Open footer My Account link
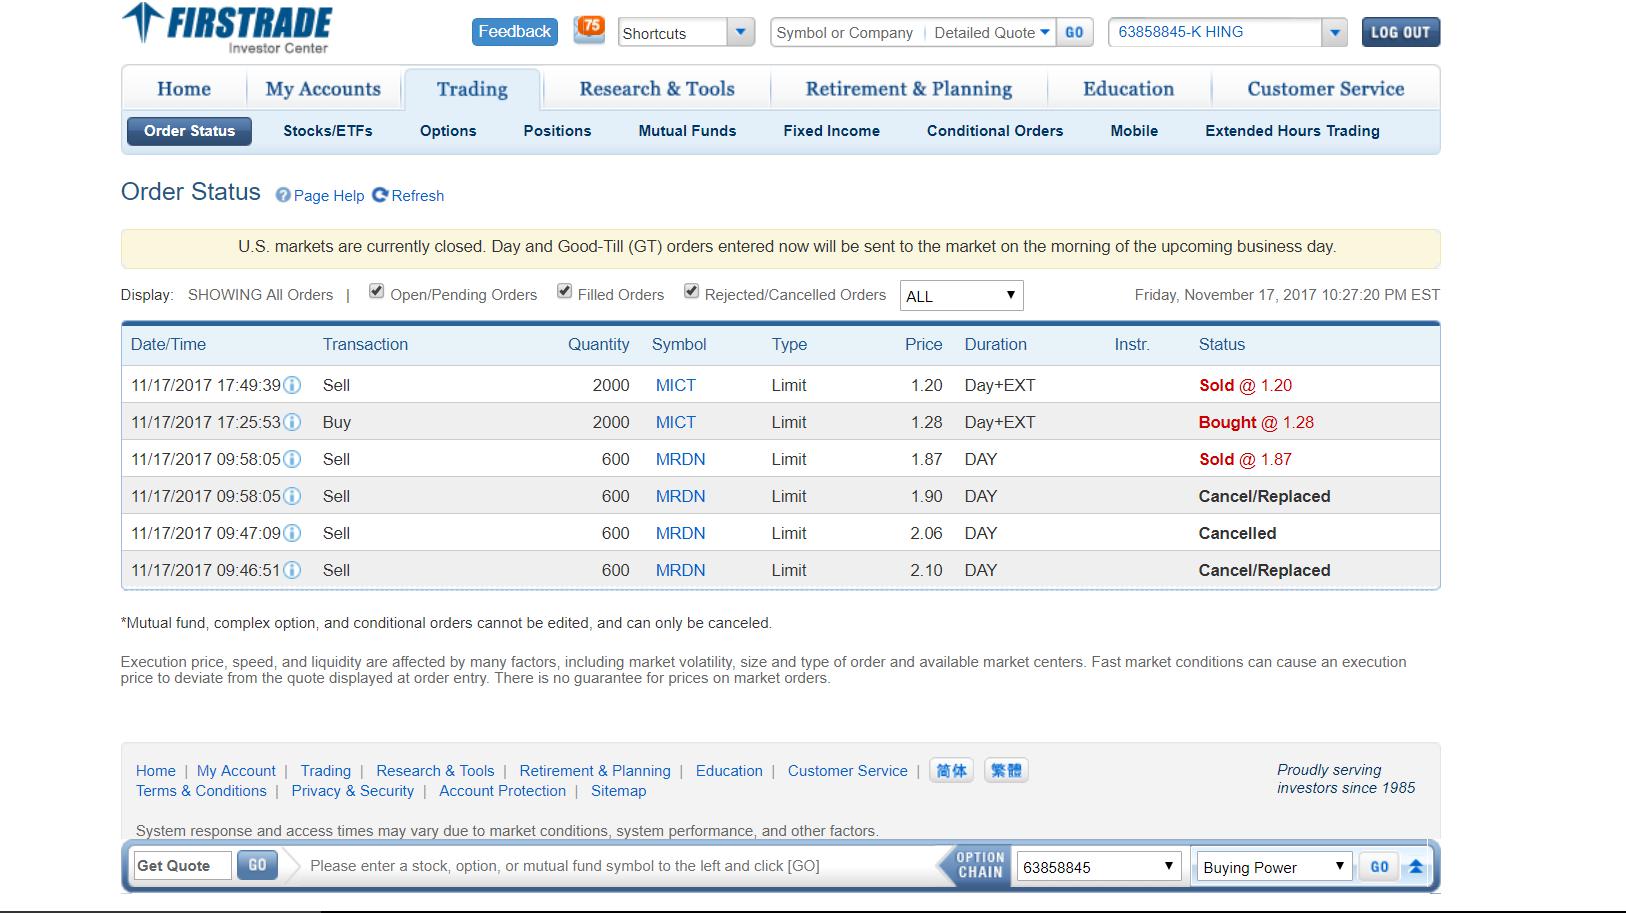This screenshot has width=1626, height=913. pyautogui.click(x=236, y=771)
